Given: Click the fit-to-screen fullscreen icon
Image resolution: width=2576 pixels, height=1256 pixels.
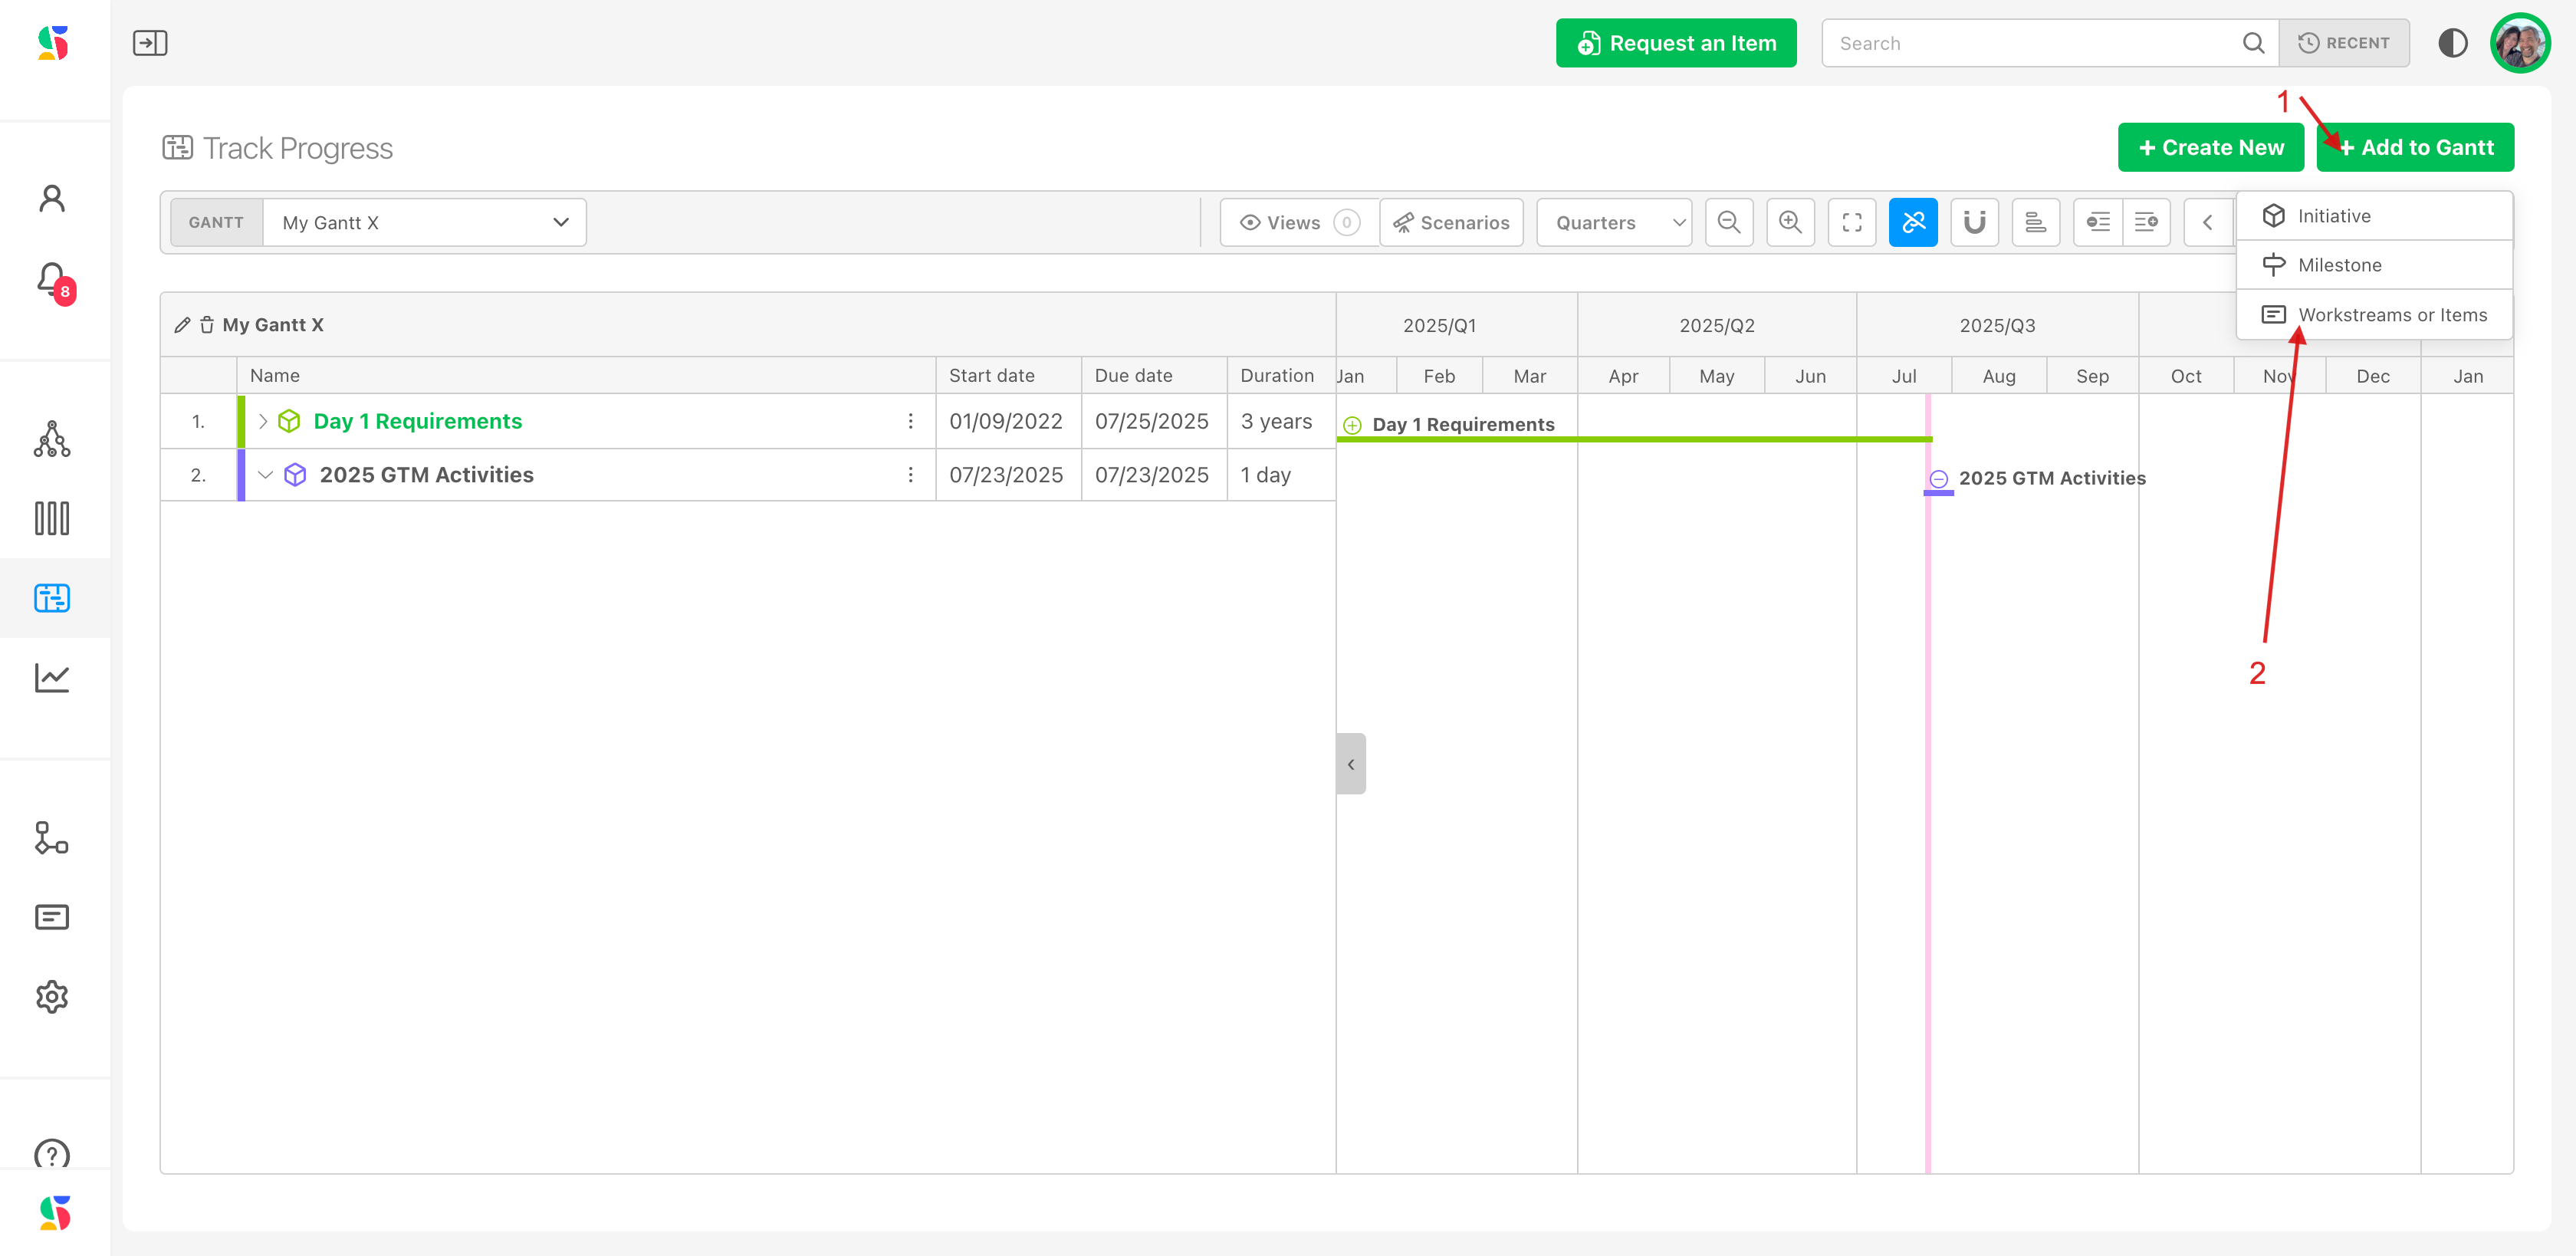Looking at the screenshot, I should pyautogui.click(x=1851, y=222).
